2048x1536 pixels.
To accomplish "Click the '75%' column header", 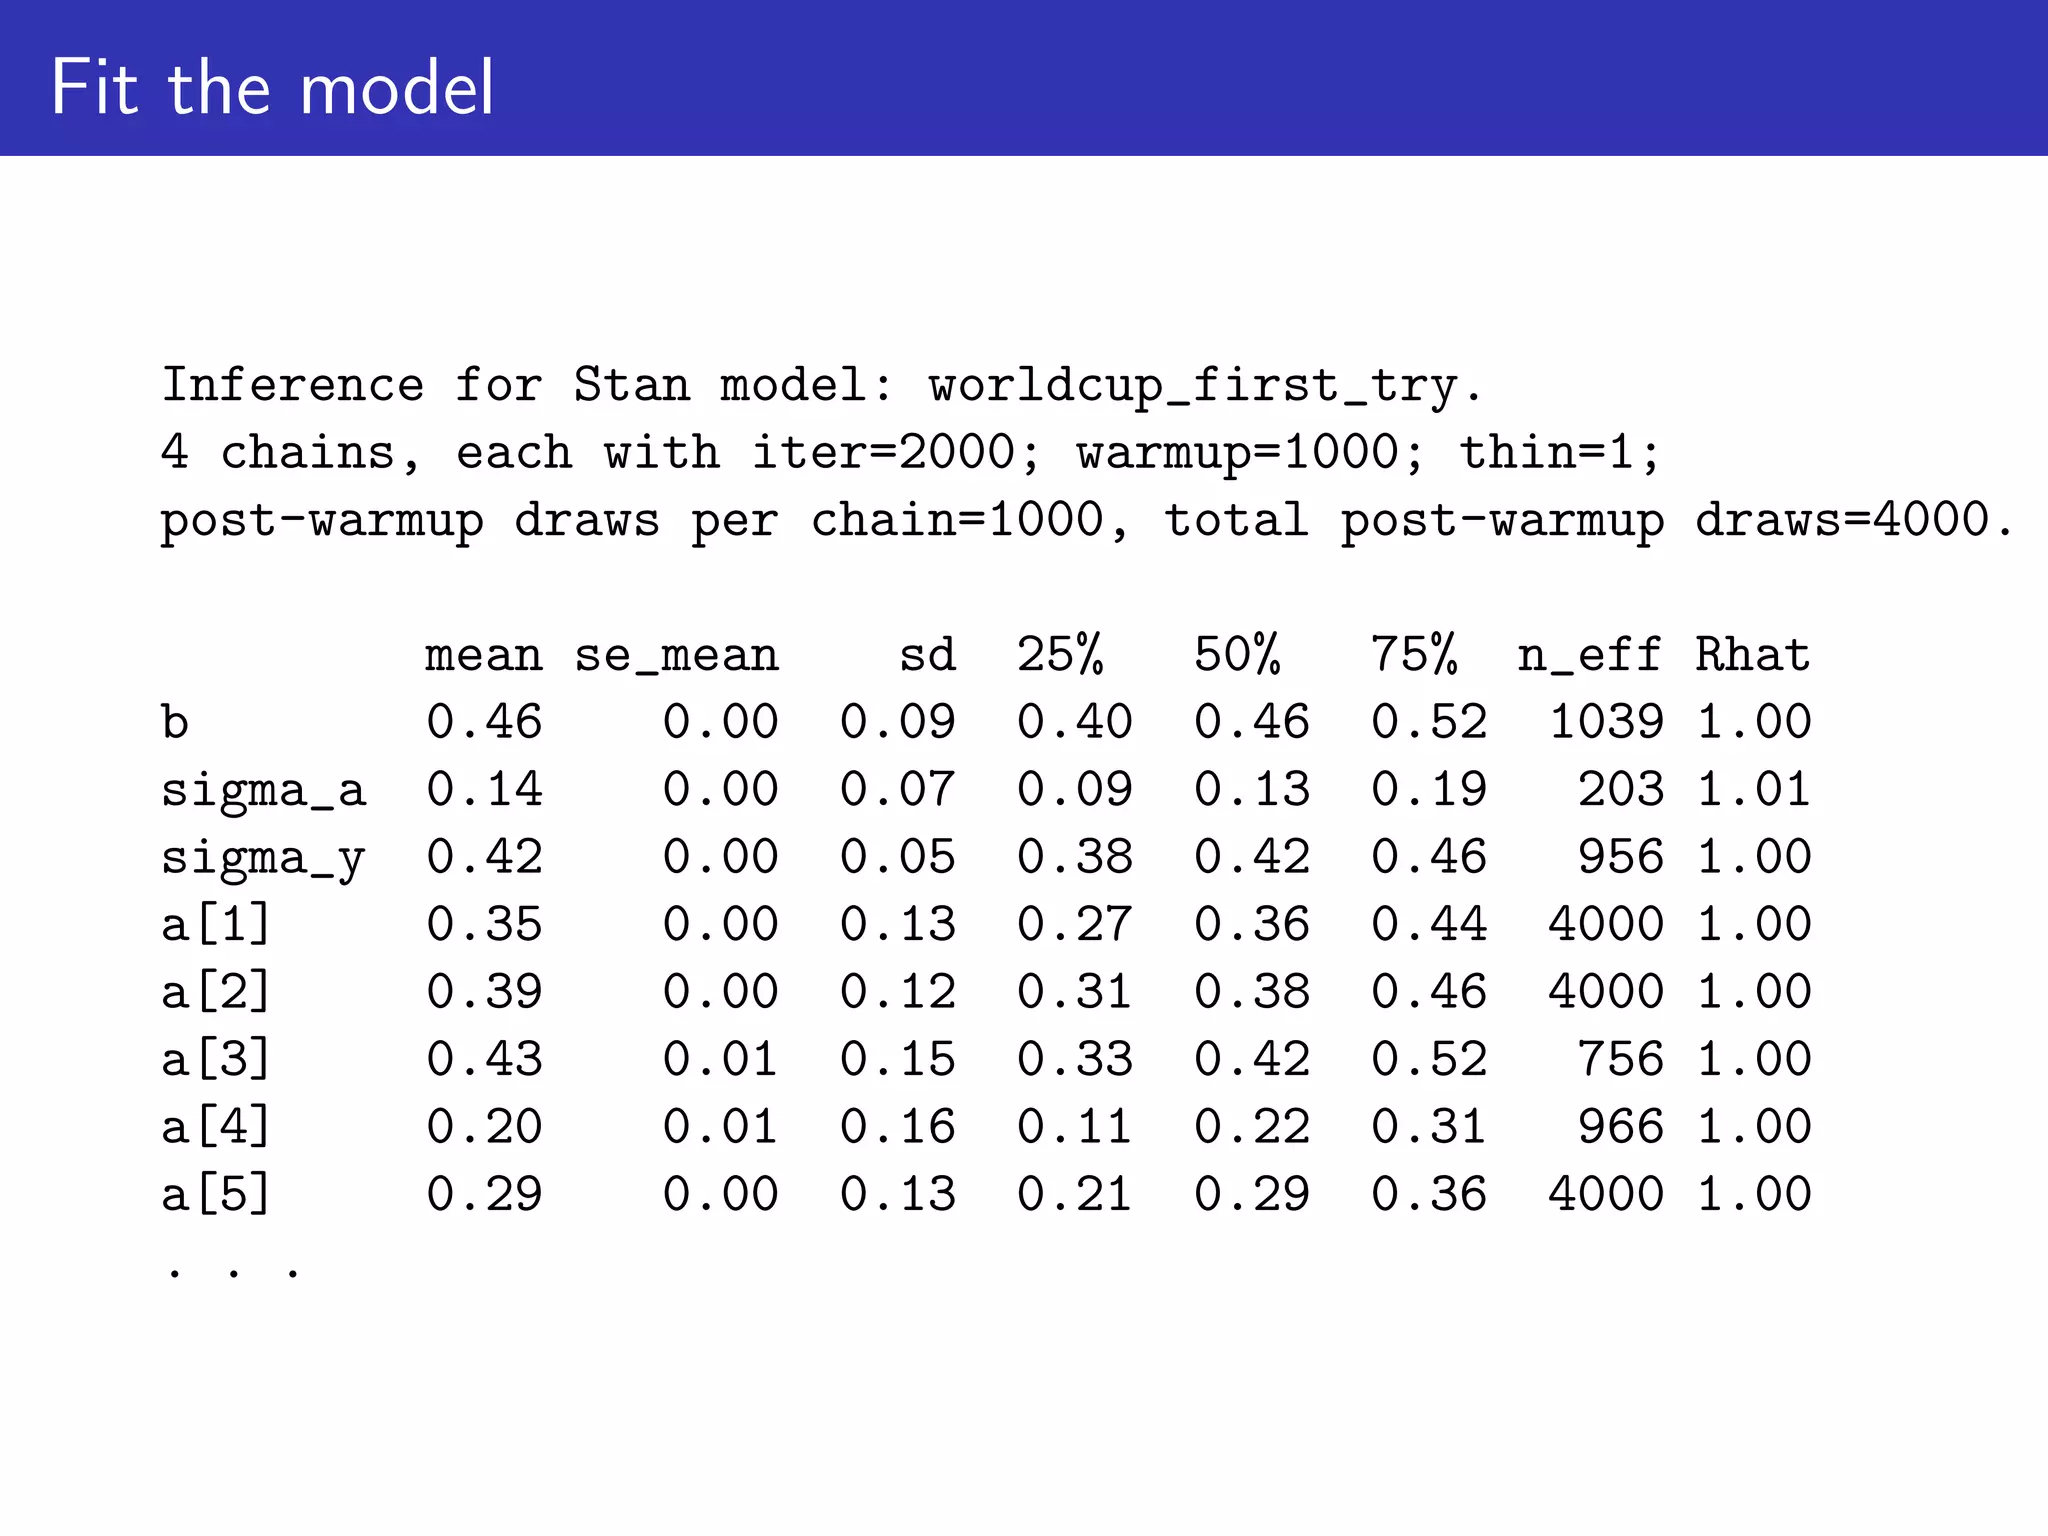I will (1415, 656).
